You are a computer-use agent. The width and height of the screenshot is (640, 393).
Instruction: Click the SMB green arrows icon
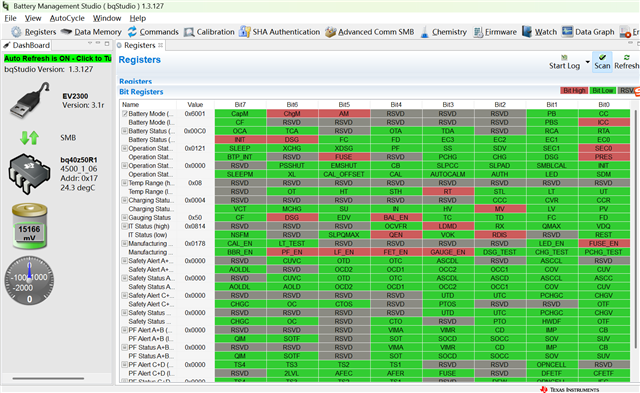click(x=29, y=138)
